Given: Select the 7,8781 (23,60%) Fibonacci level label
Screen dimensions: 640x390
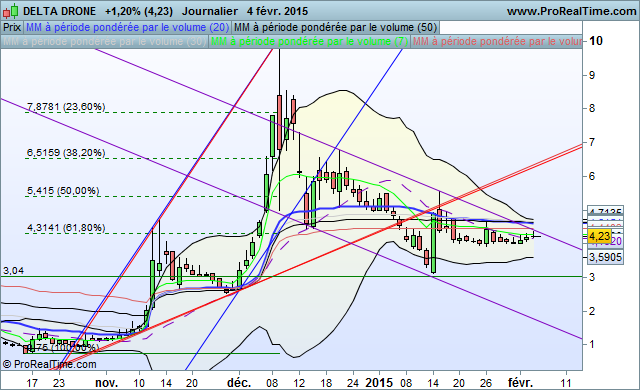Looking at the screenshot, I should 66,107.
